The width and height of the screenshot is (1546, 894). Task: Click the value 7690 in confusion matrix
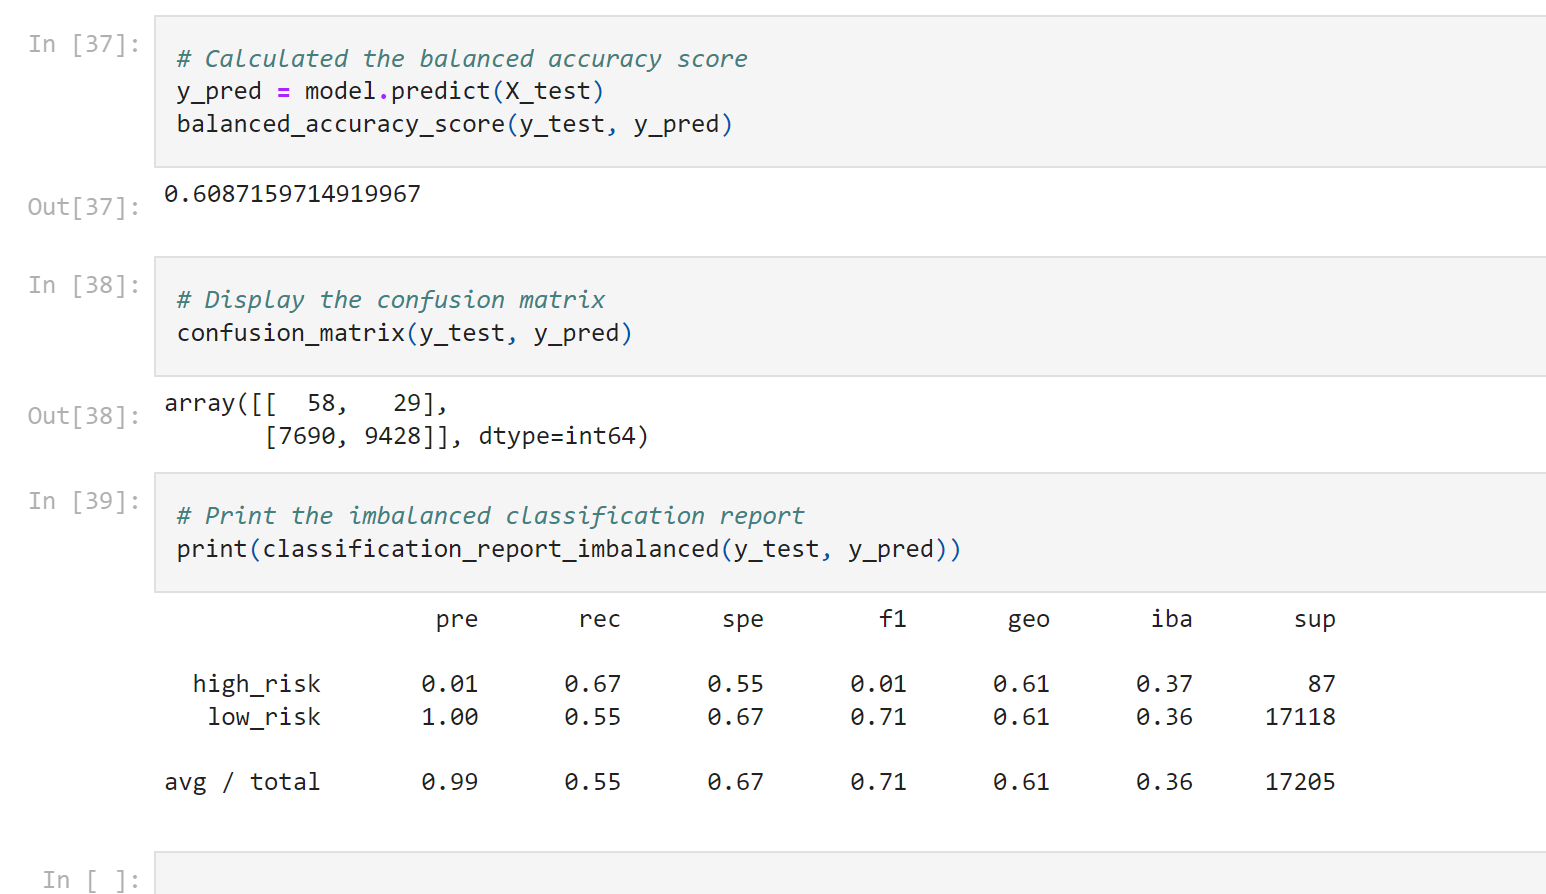click(307, 436)
